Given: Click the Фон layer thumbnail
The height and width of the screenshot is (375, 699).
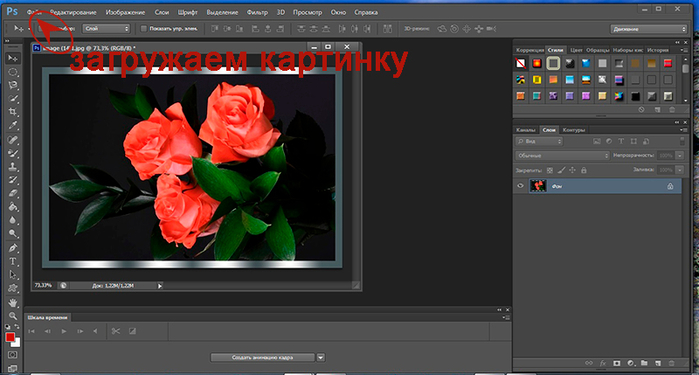Looking at the screenshot, I should (538, 186).
